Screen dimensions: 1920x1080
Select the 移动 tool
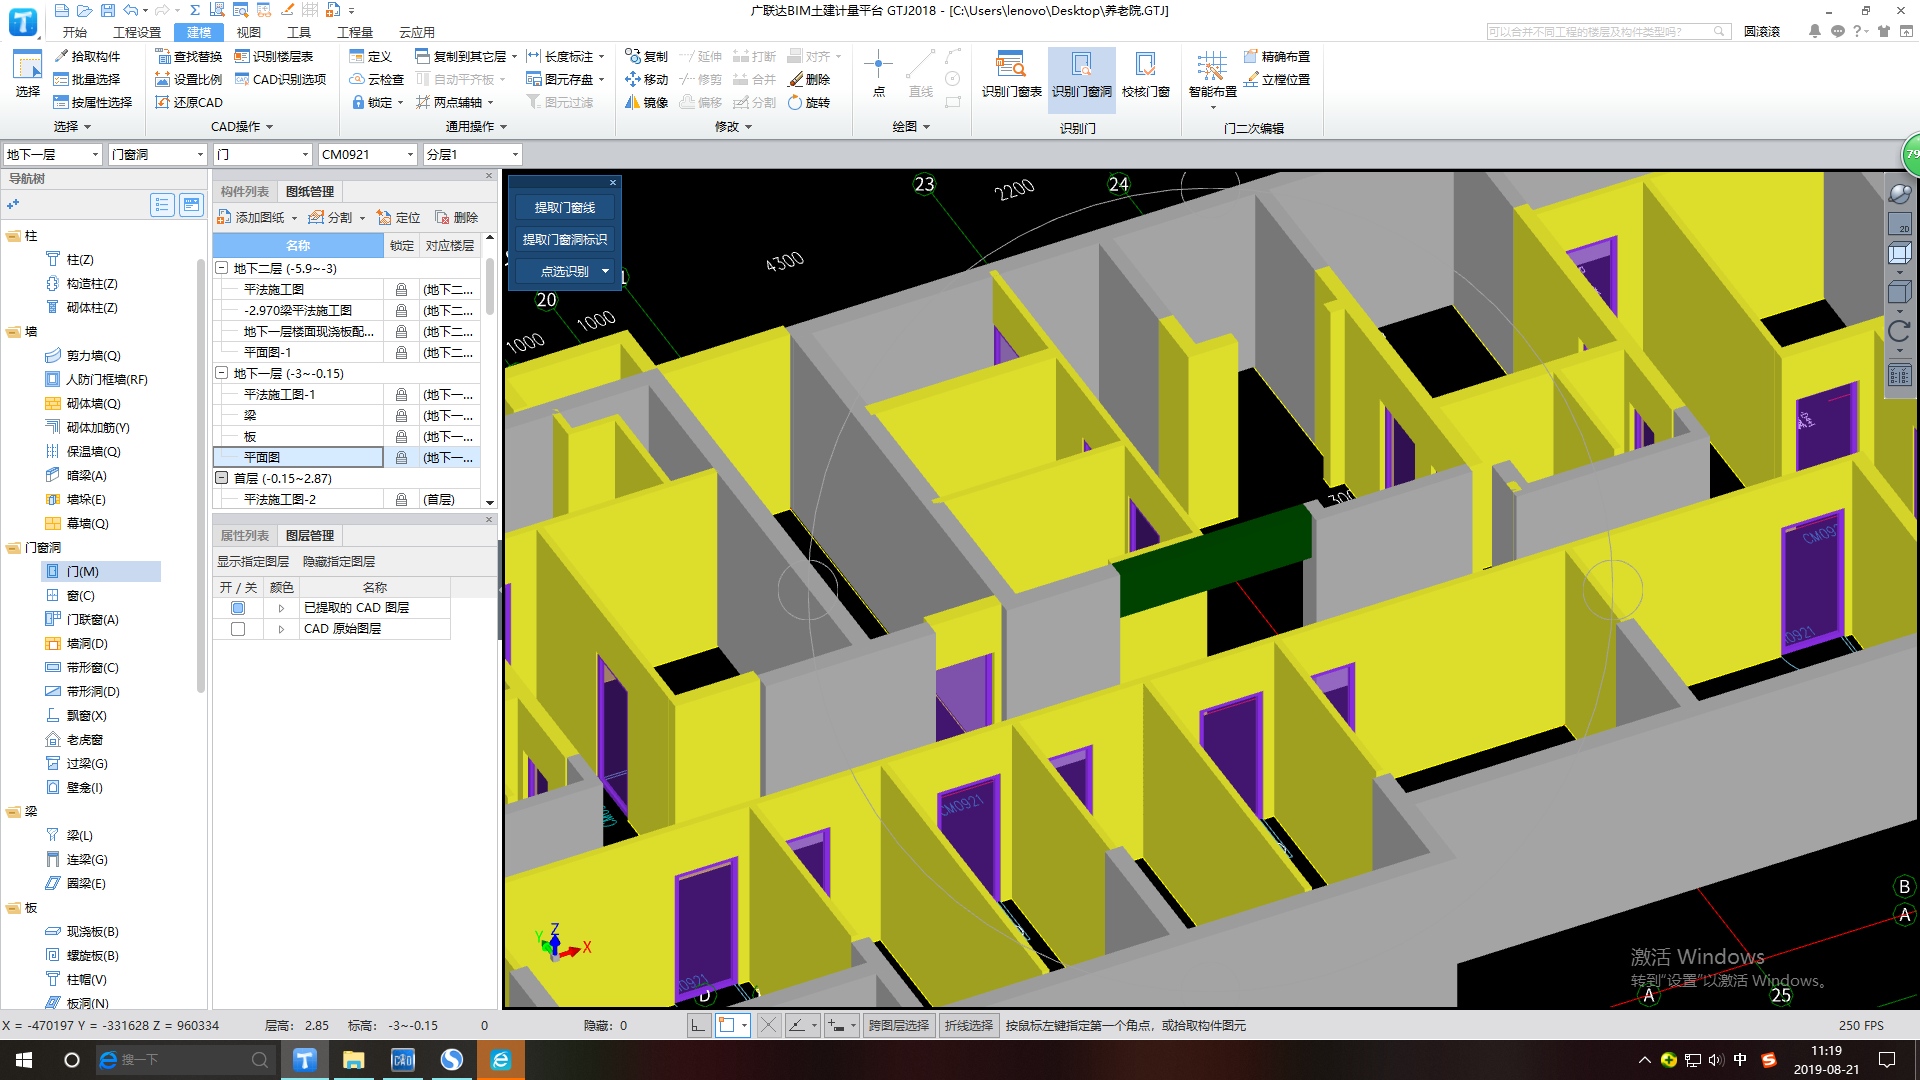click(646, 79)
